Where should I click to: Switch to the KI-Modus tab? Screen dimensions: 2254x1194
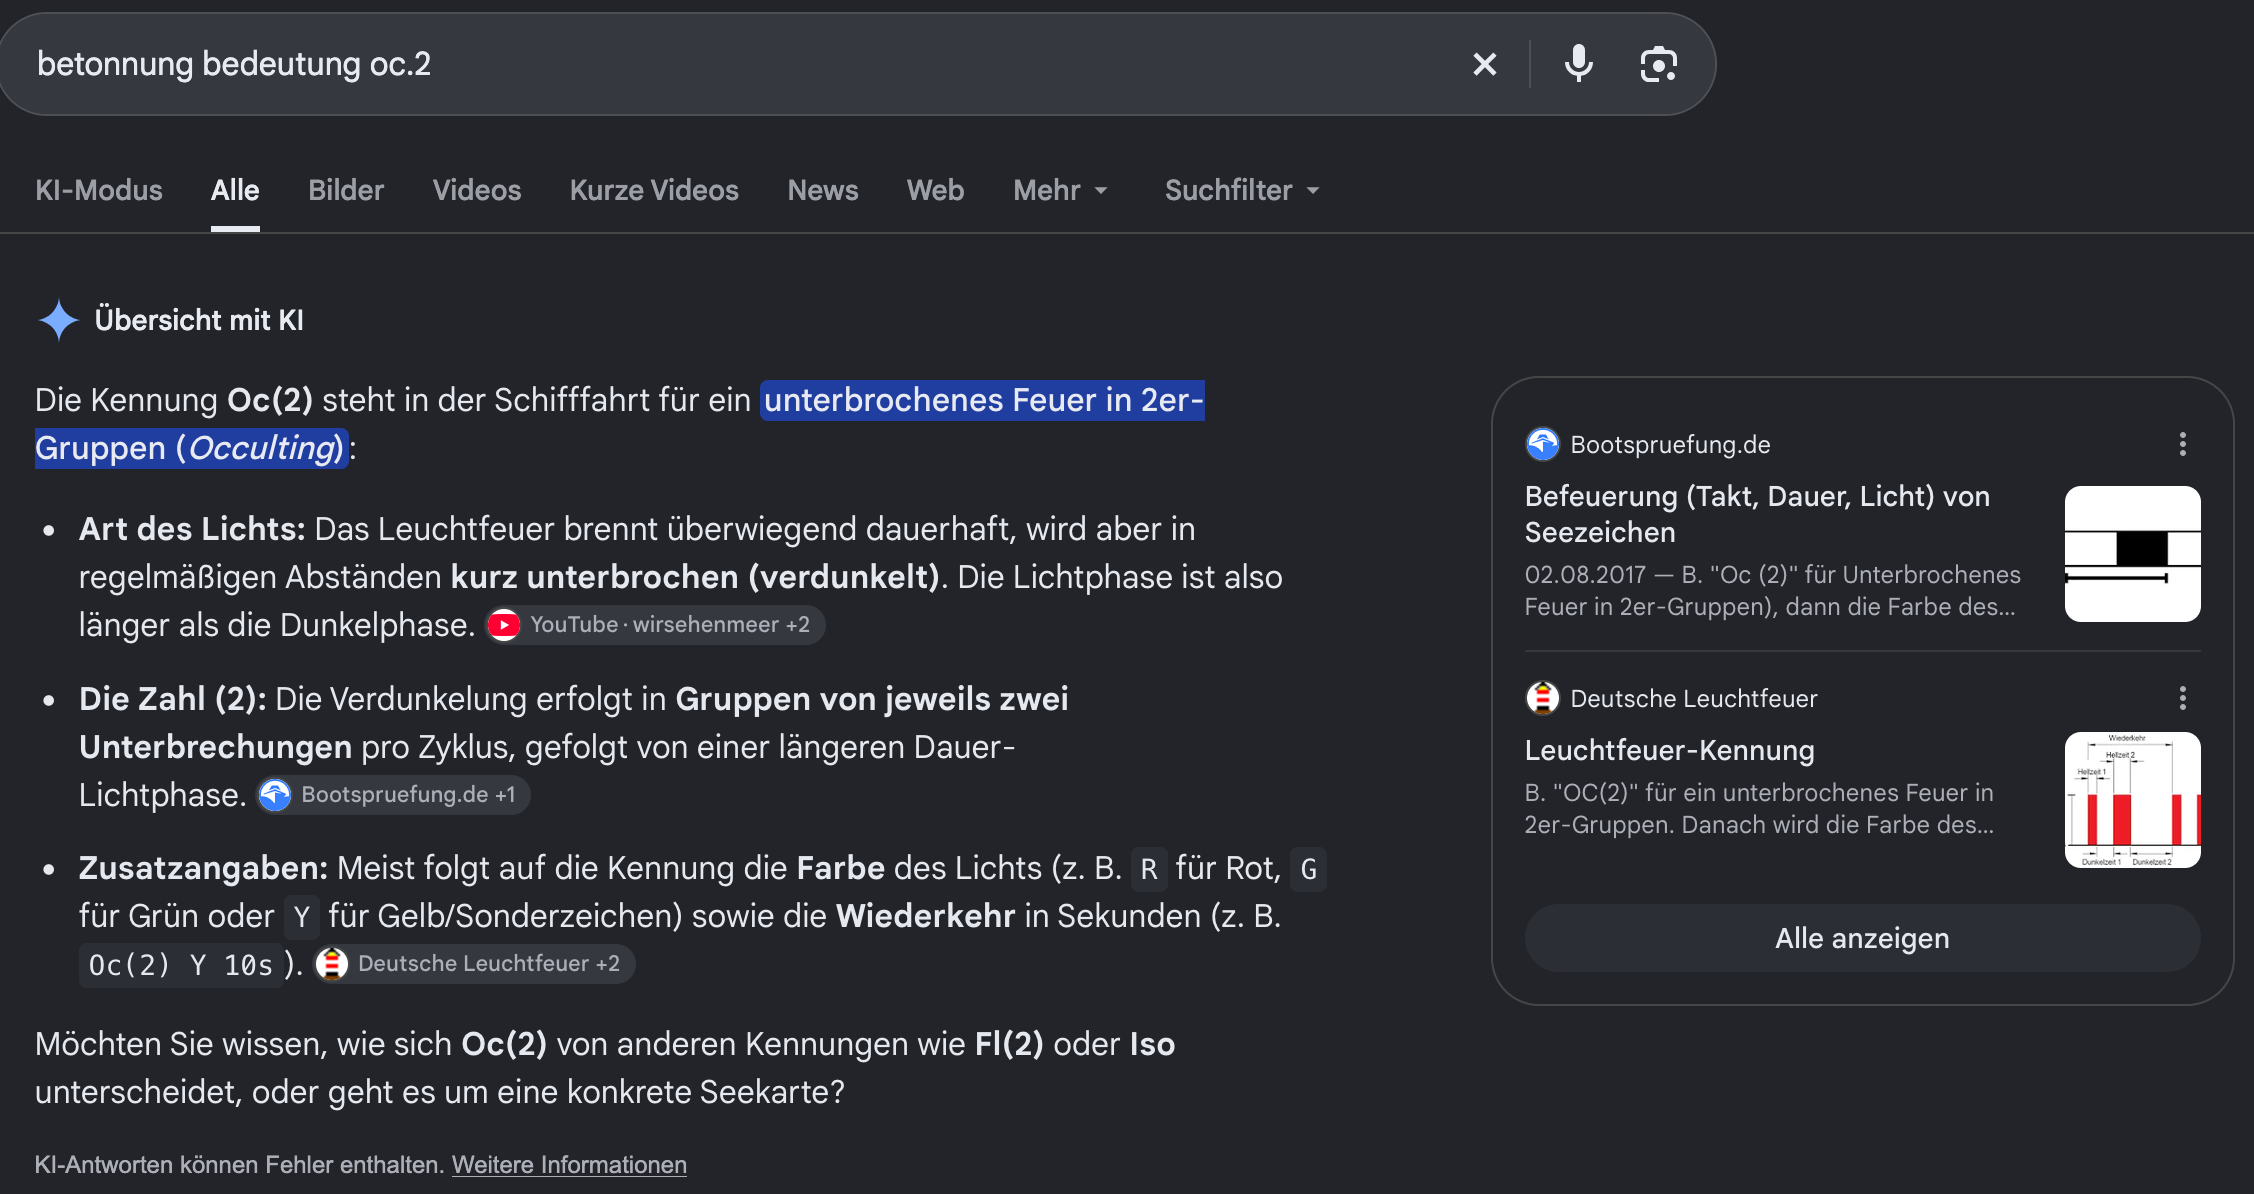pos(99,190)
